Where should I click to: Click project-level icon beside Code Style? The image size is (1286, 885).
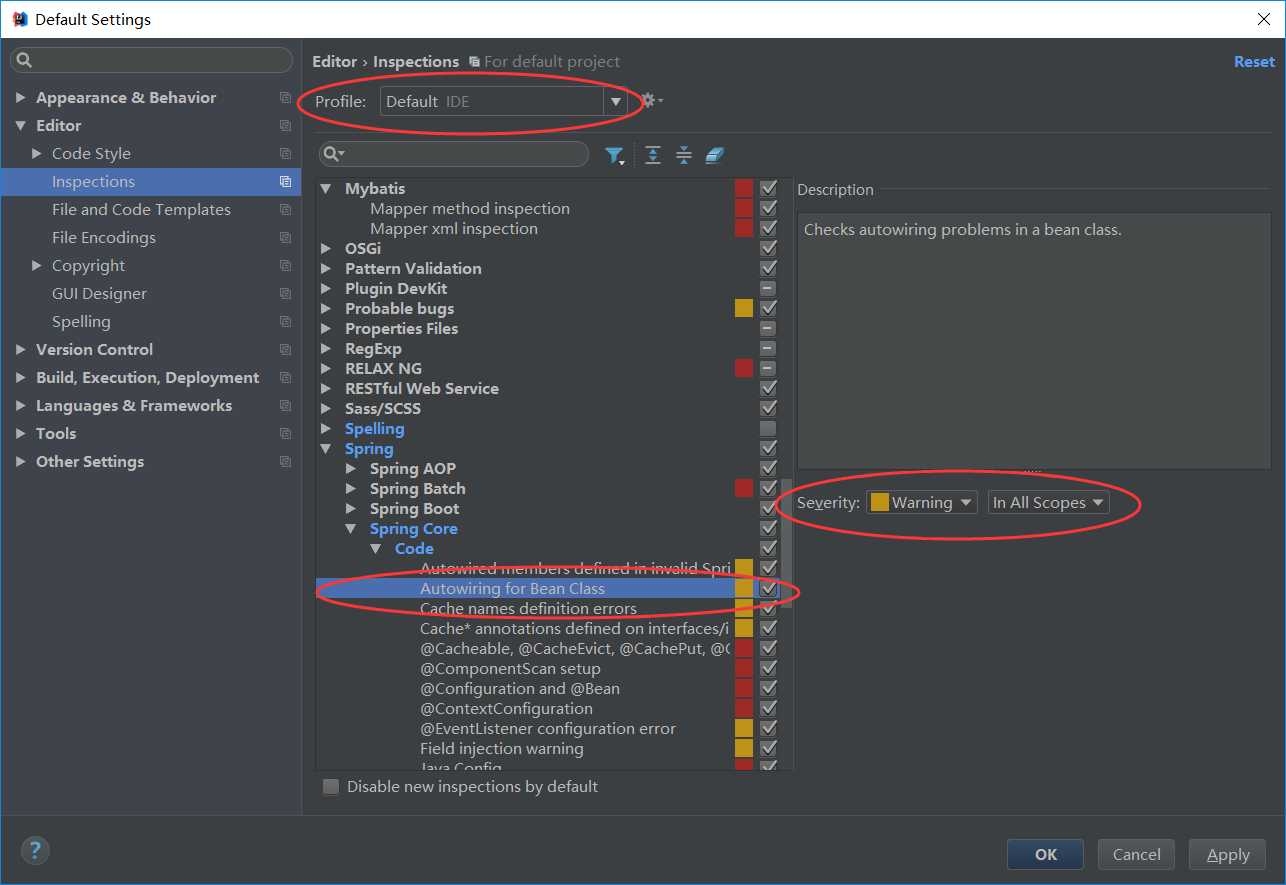285,154
